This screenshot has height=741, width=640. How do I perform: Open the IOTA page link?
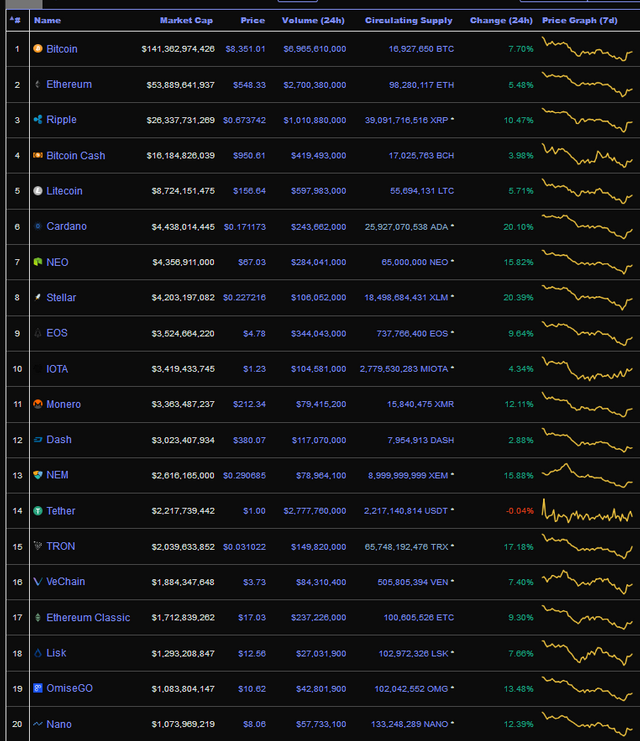coord(57,369)
